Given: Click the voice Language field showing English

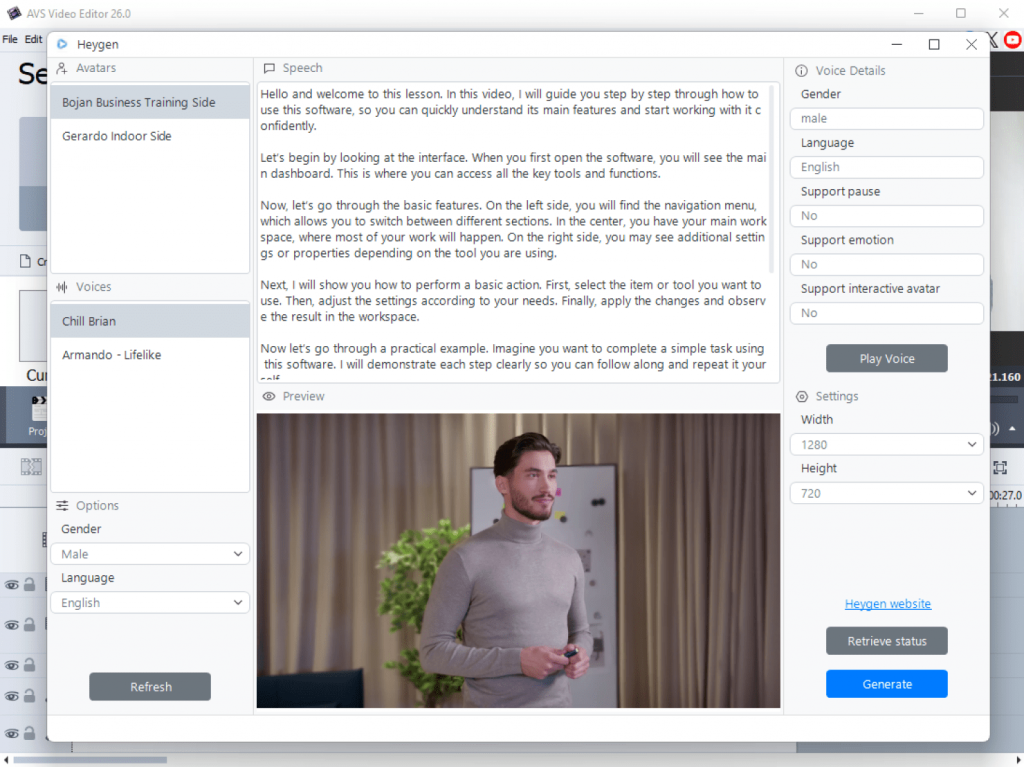Looking at the screenshot, I should tap(886, 167).
